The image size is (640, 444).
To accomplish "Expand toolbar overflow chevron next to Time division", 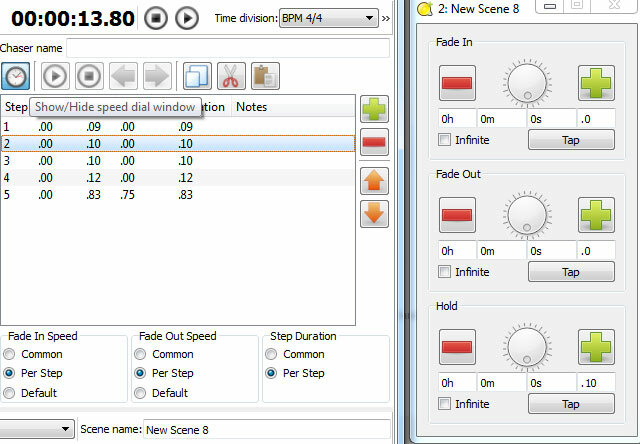I will pos(386,18).
